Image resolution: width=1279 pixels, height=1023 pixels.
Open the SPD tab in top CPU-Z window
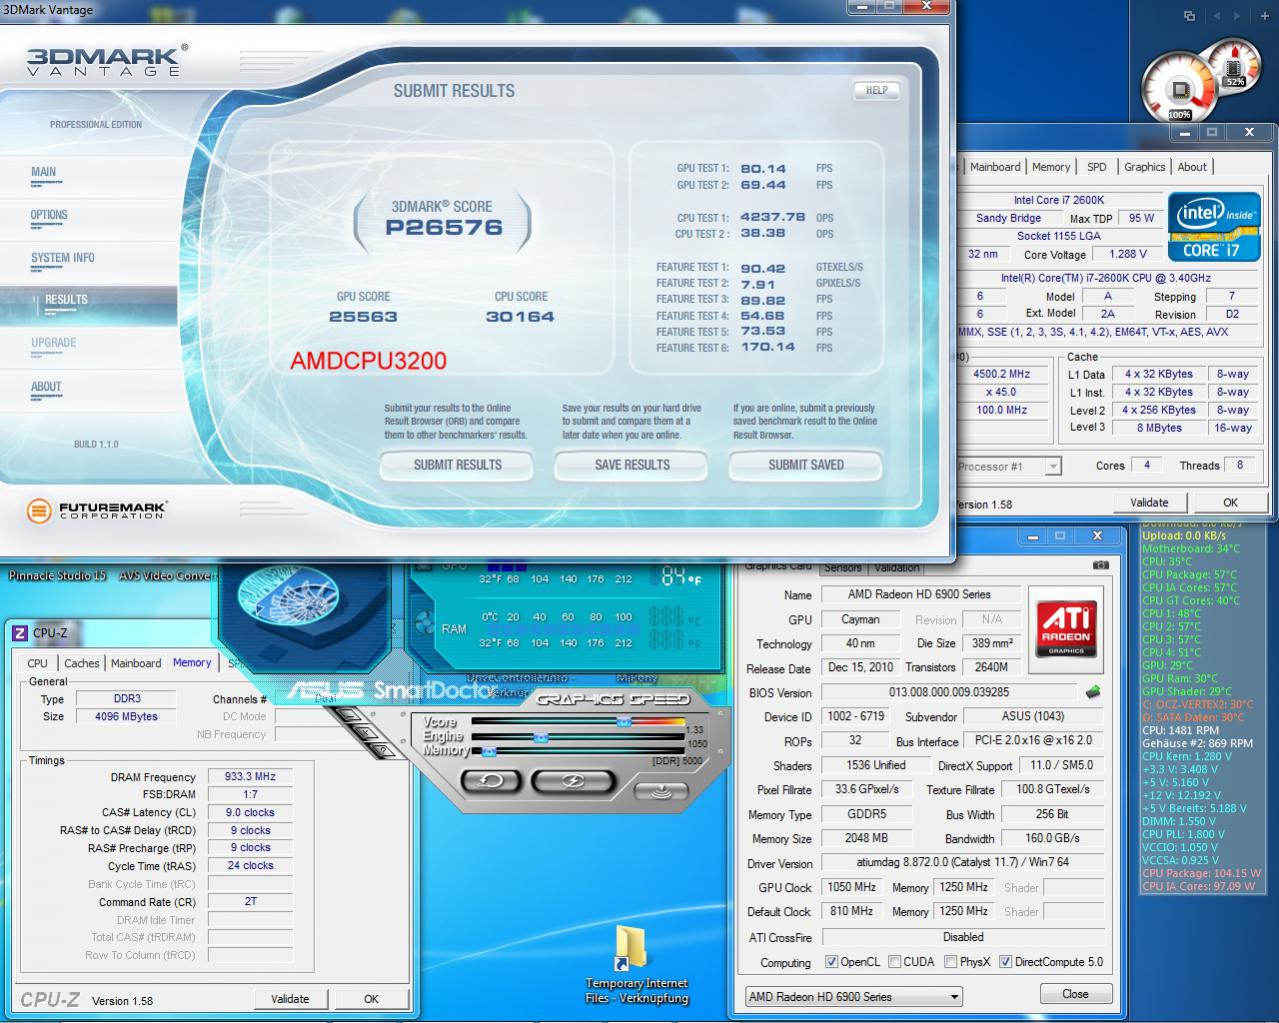tap(1097, 167)
